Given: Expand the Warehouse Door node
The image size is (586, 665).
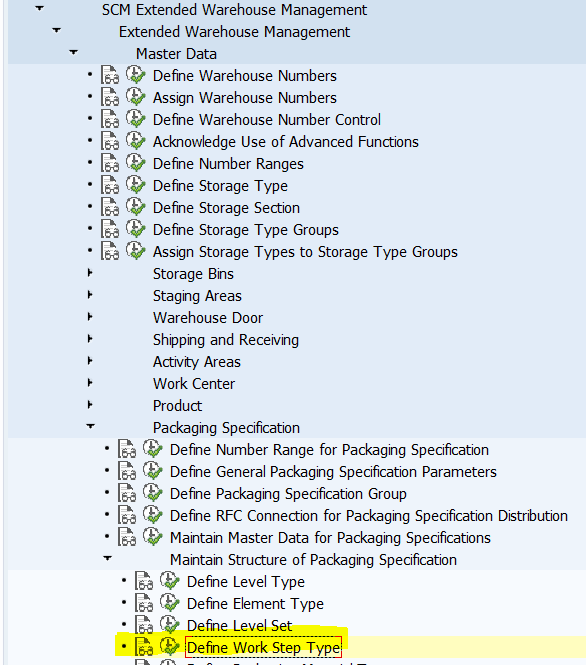Looking at the screenshot, I should point(89,317).
